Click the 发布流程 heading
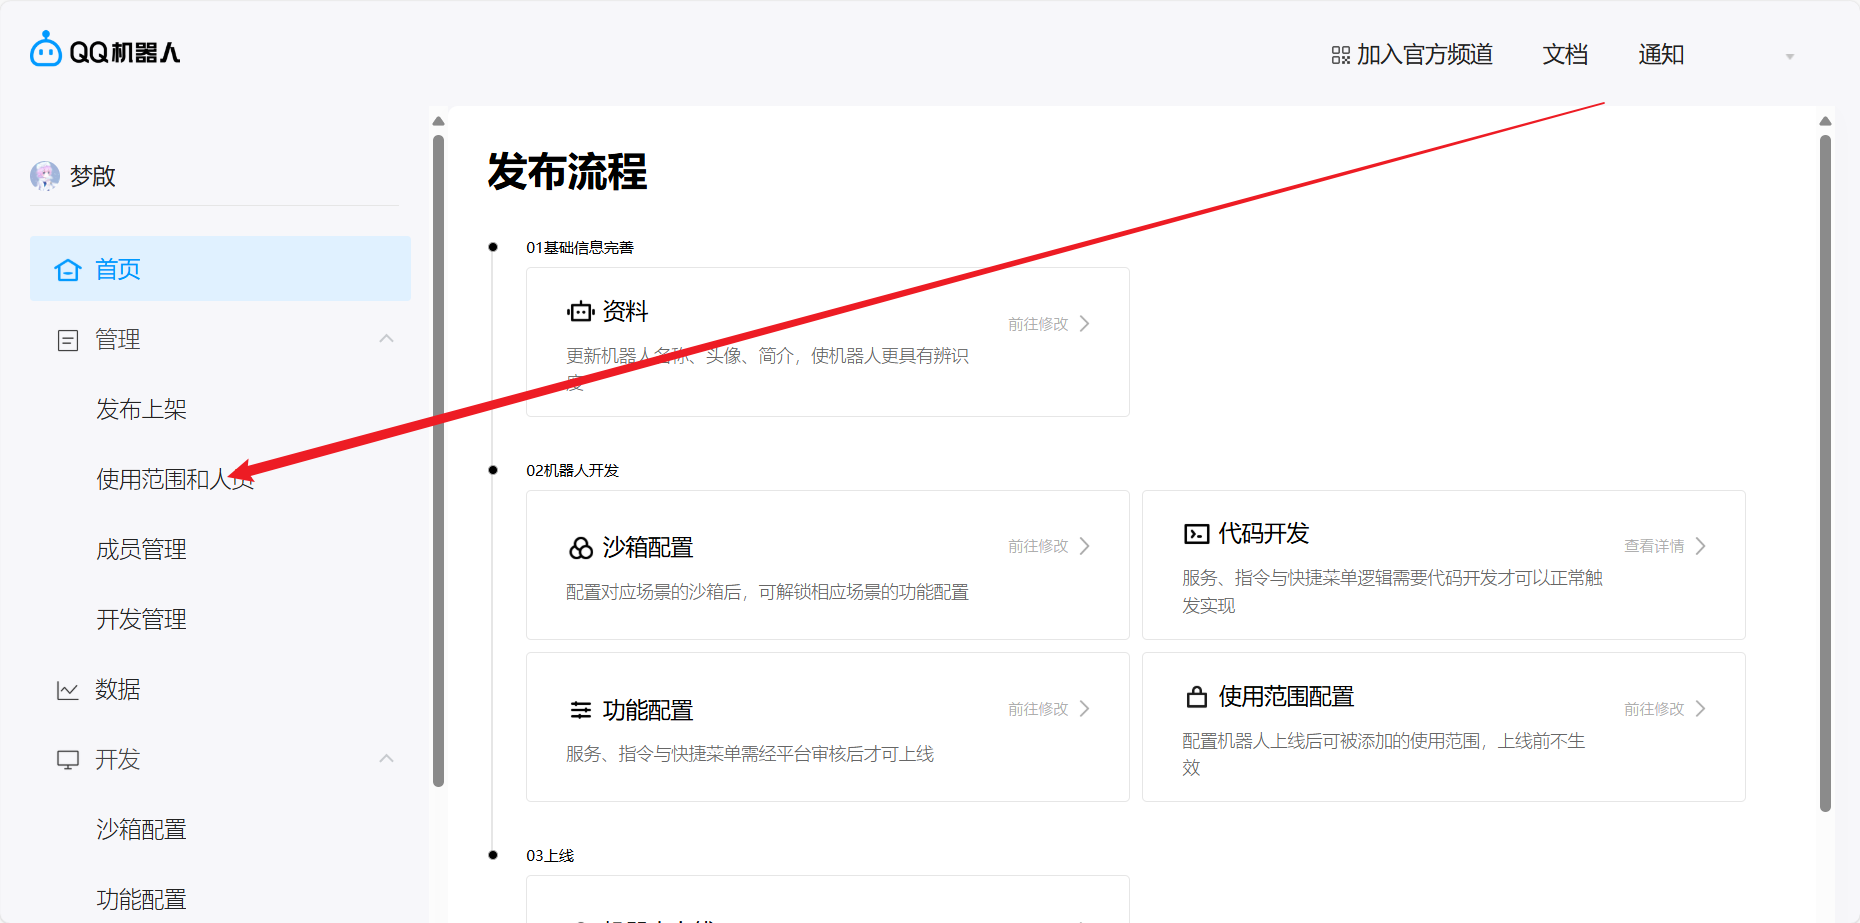The image size is (1860, 923). (x=567, y=172)
